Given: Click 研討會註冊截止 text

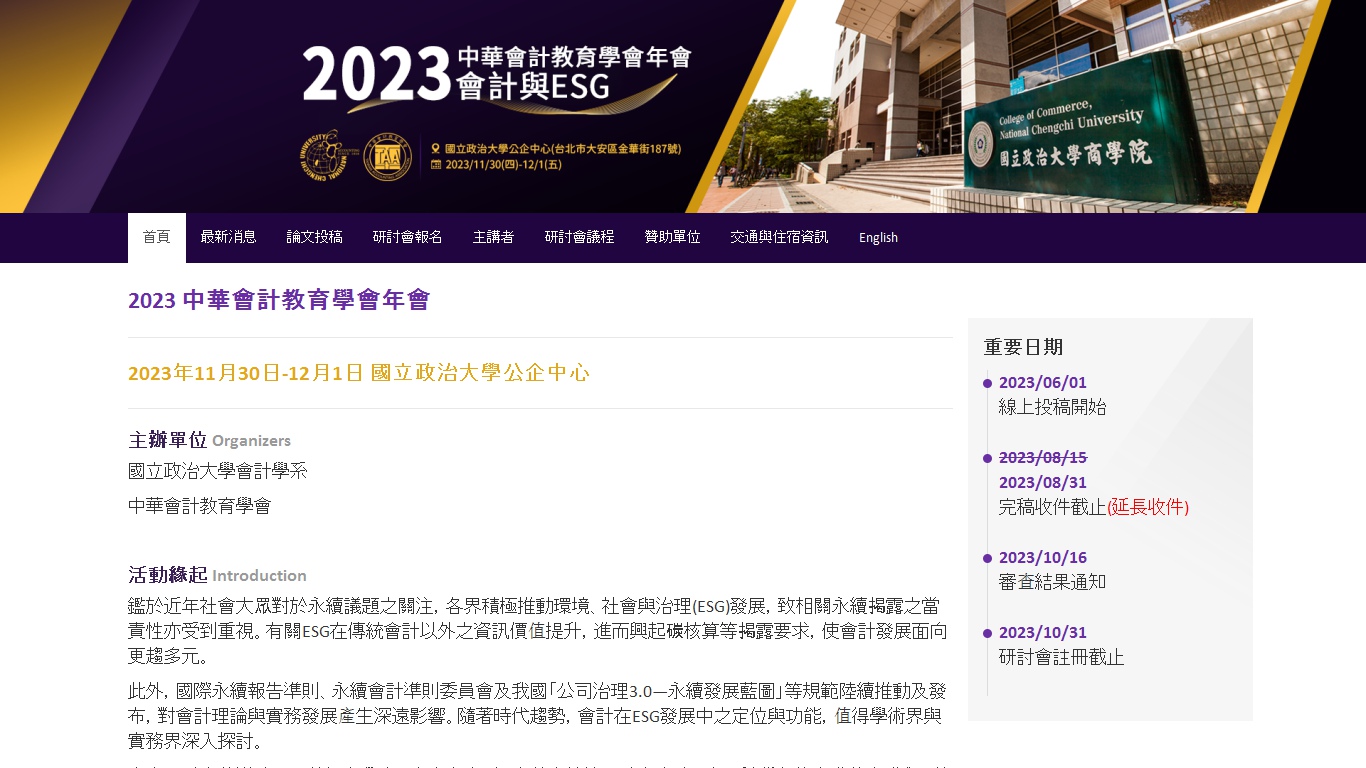Looking at the screenshot, I should (x=1062, y=657).
